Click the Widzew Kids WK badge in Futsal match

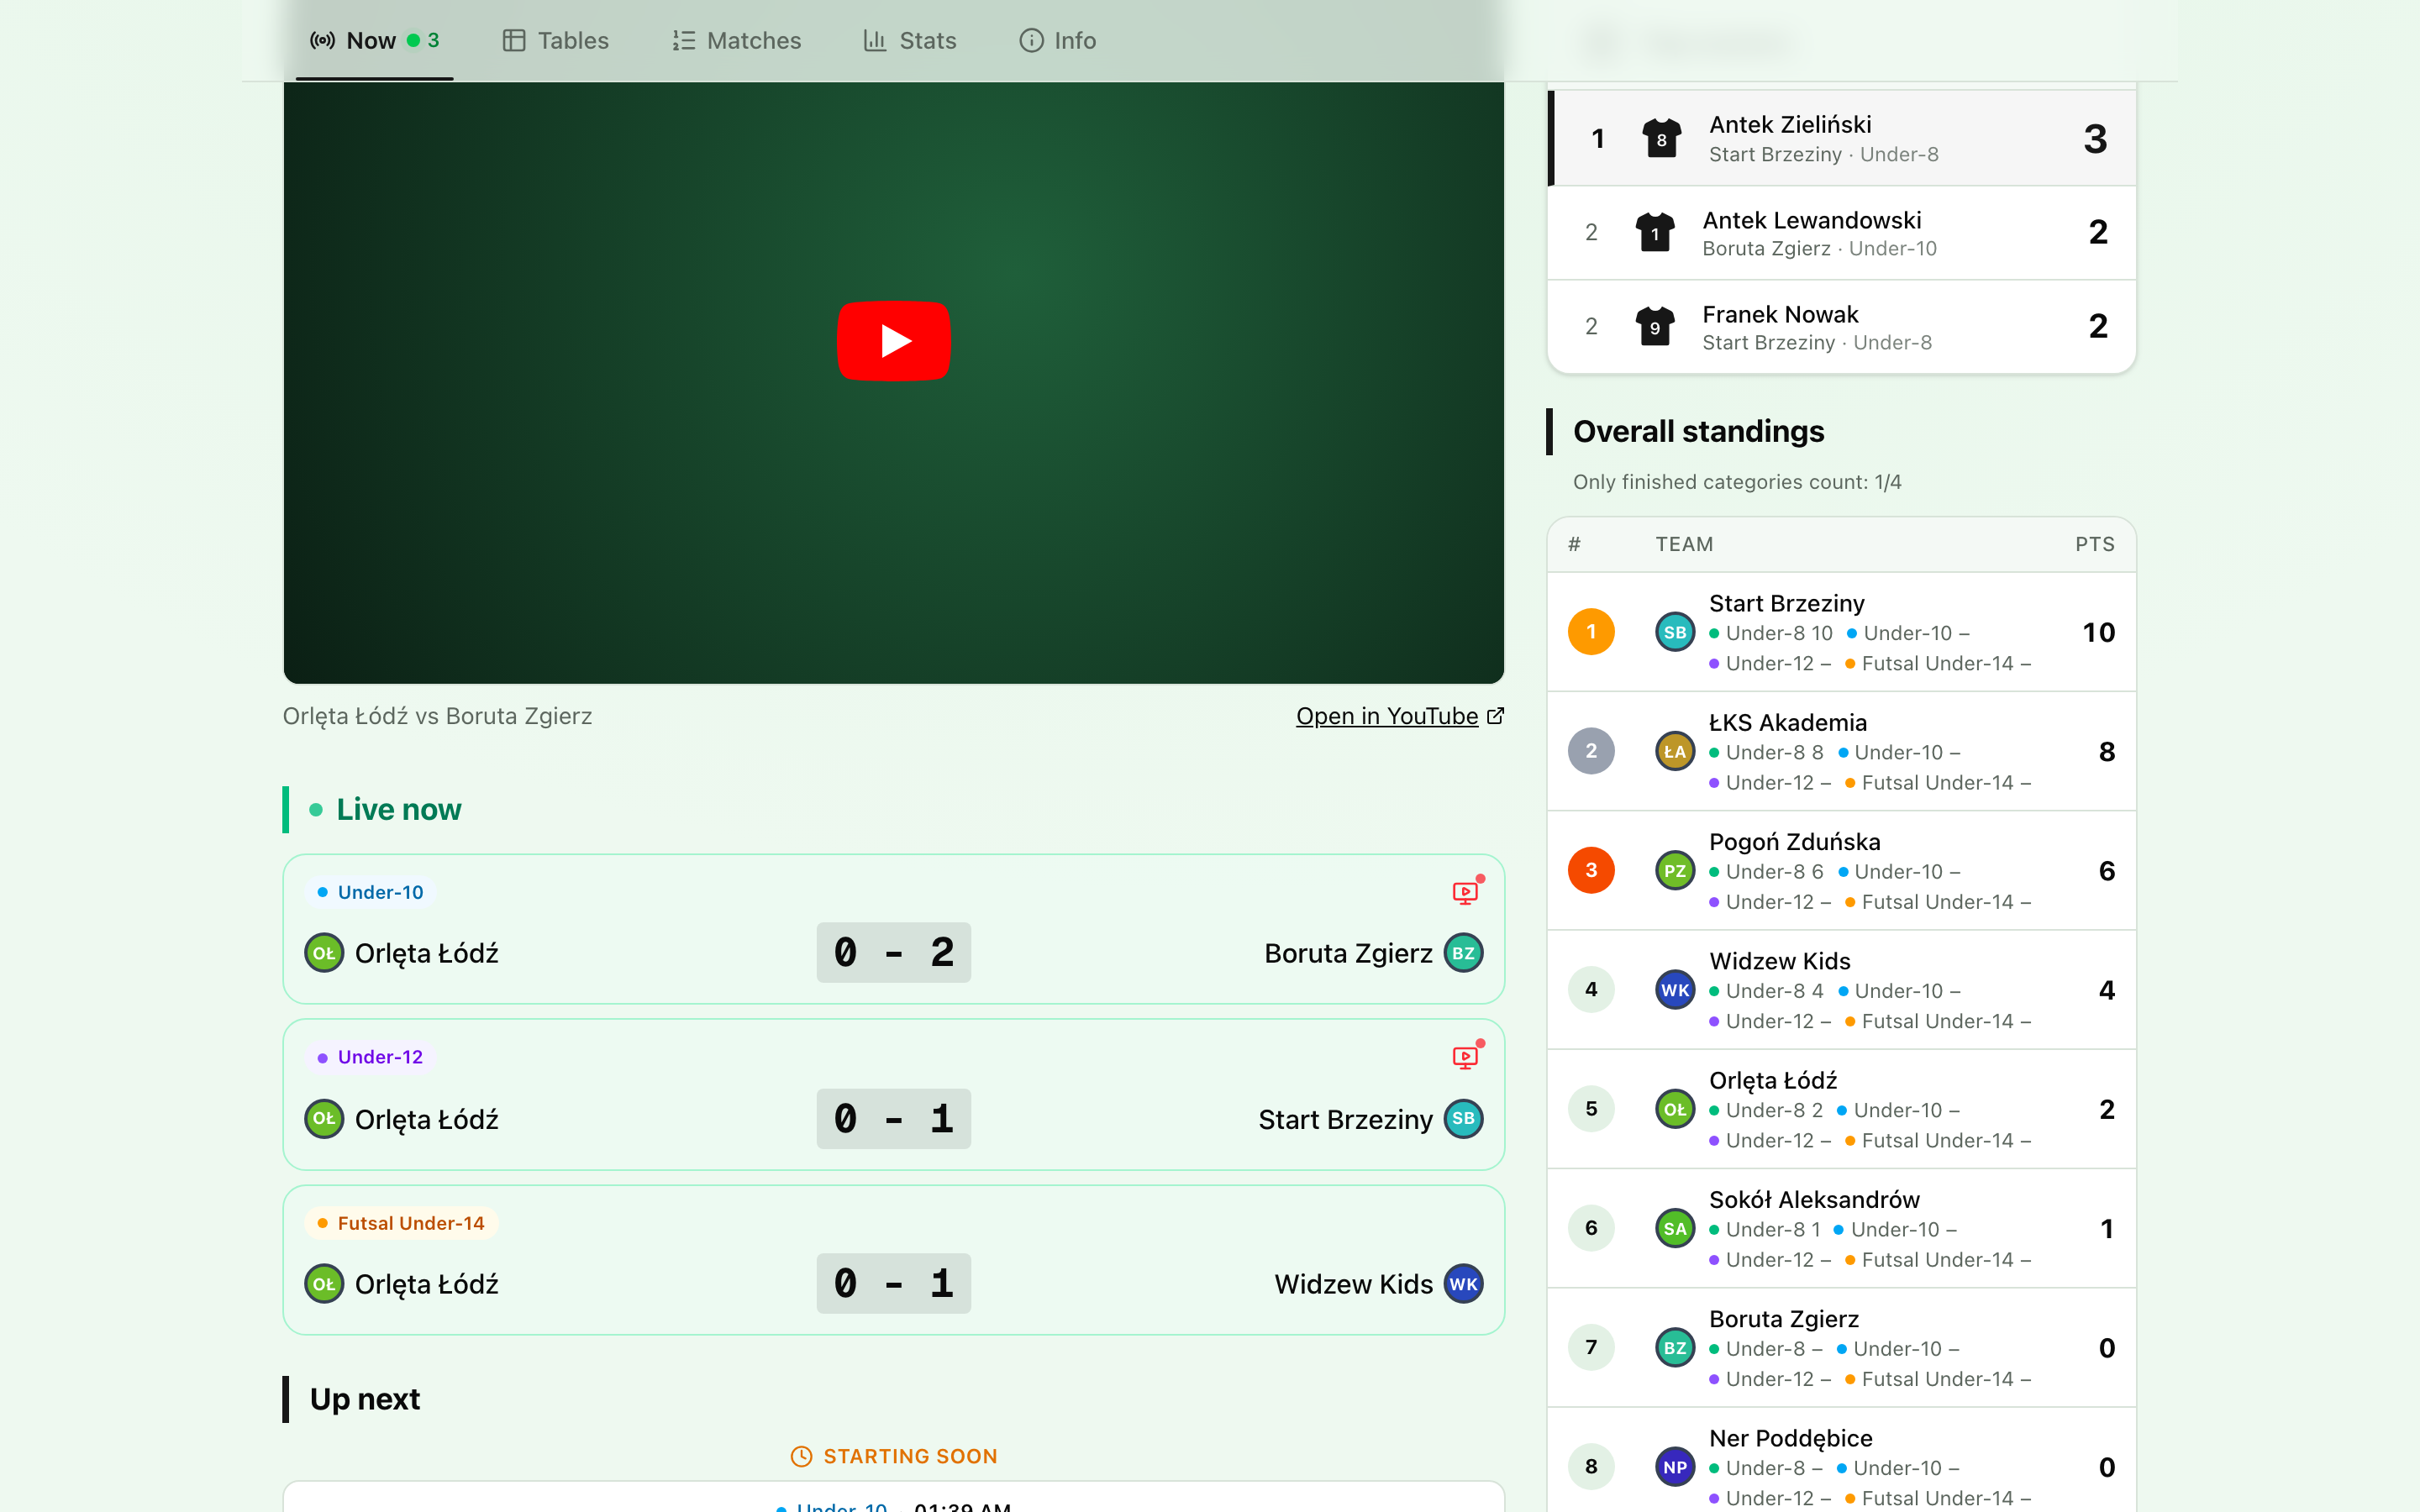(x=1463, y=1284)
